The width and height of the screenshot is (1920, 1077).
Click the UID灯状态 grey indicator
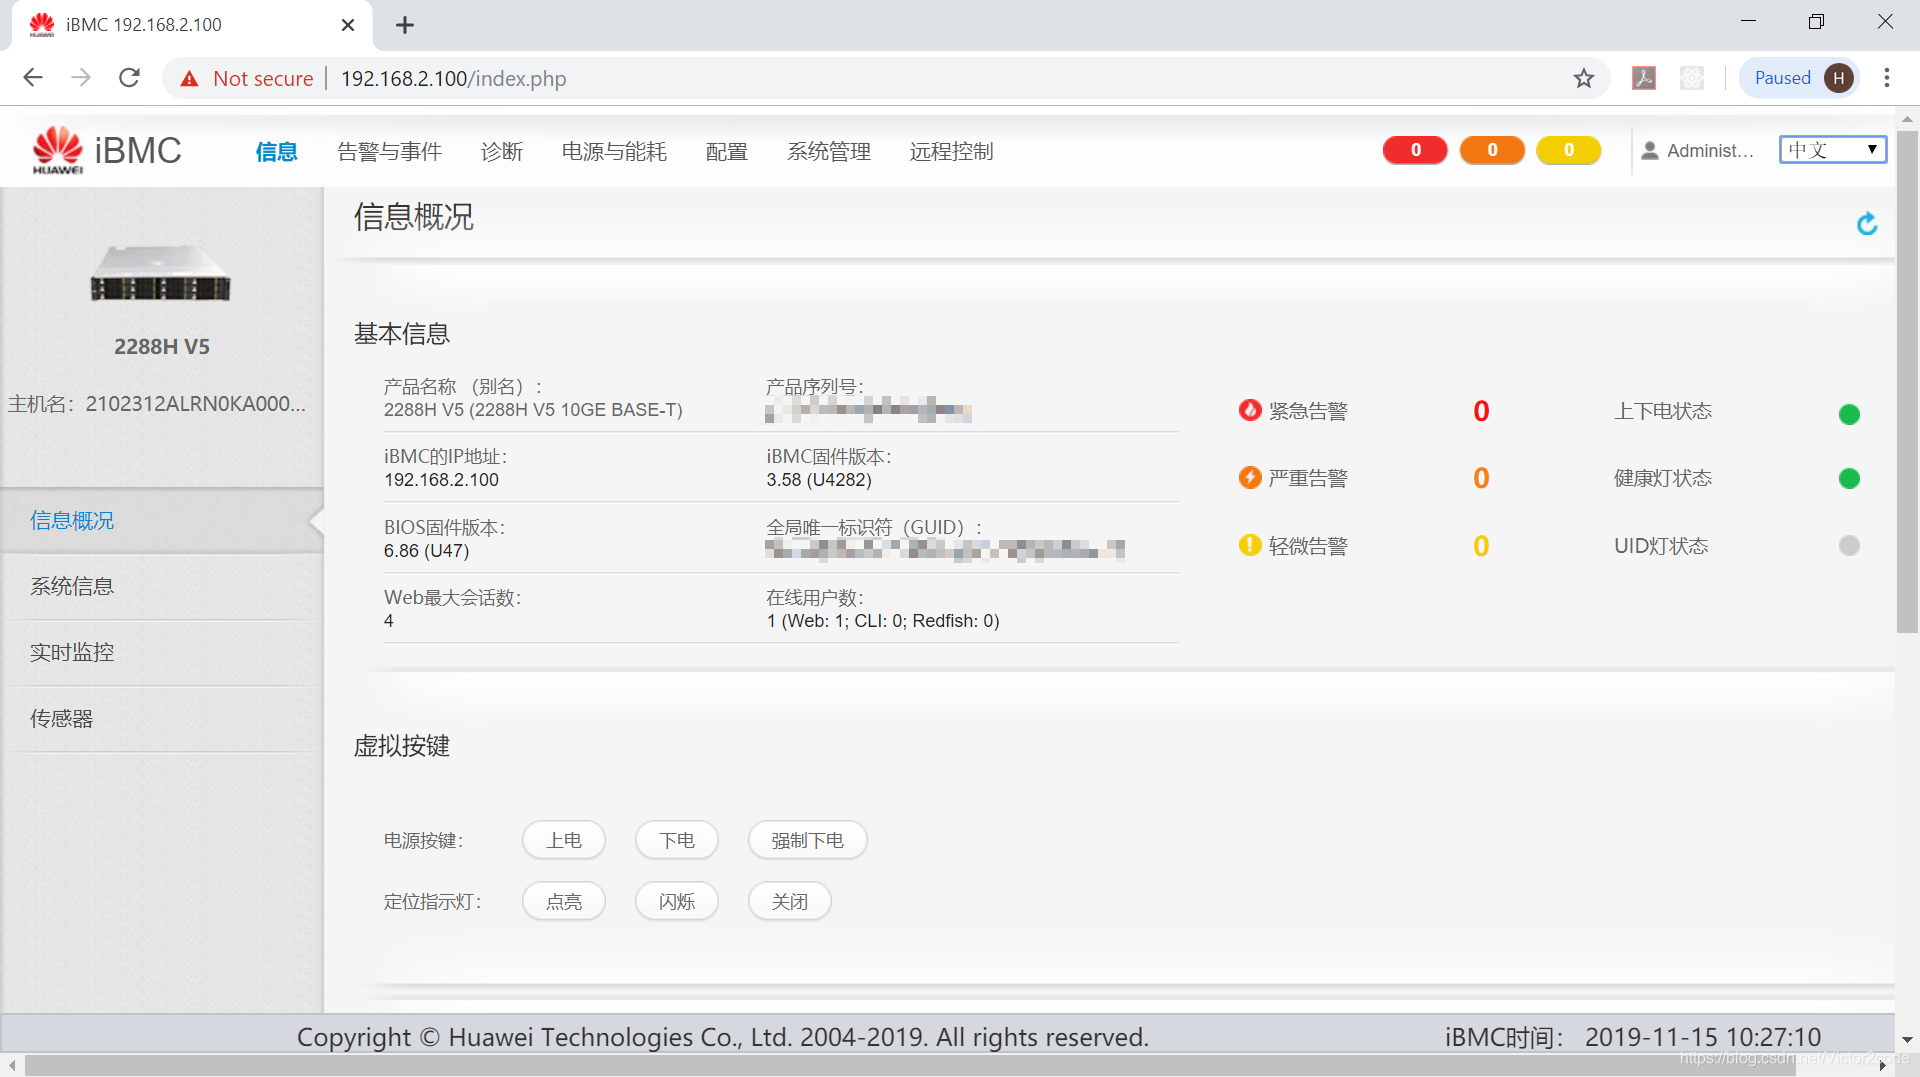[x=1849, y=545]
